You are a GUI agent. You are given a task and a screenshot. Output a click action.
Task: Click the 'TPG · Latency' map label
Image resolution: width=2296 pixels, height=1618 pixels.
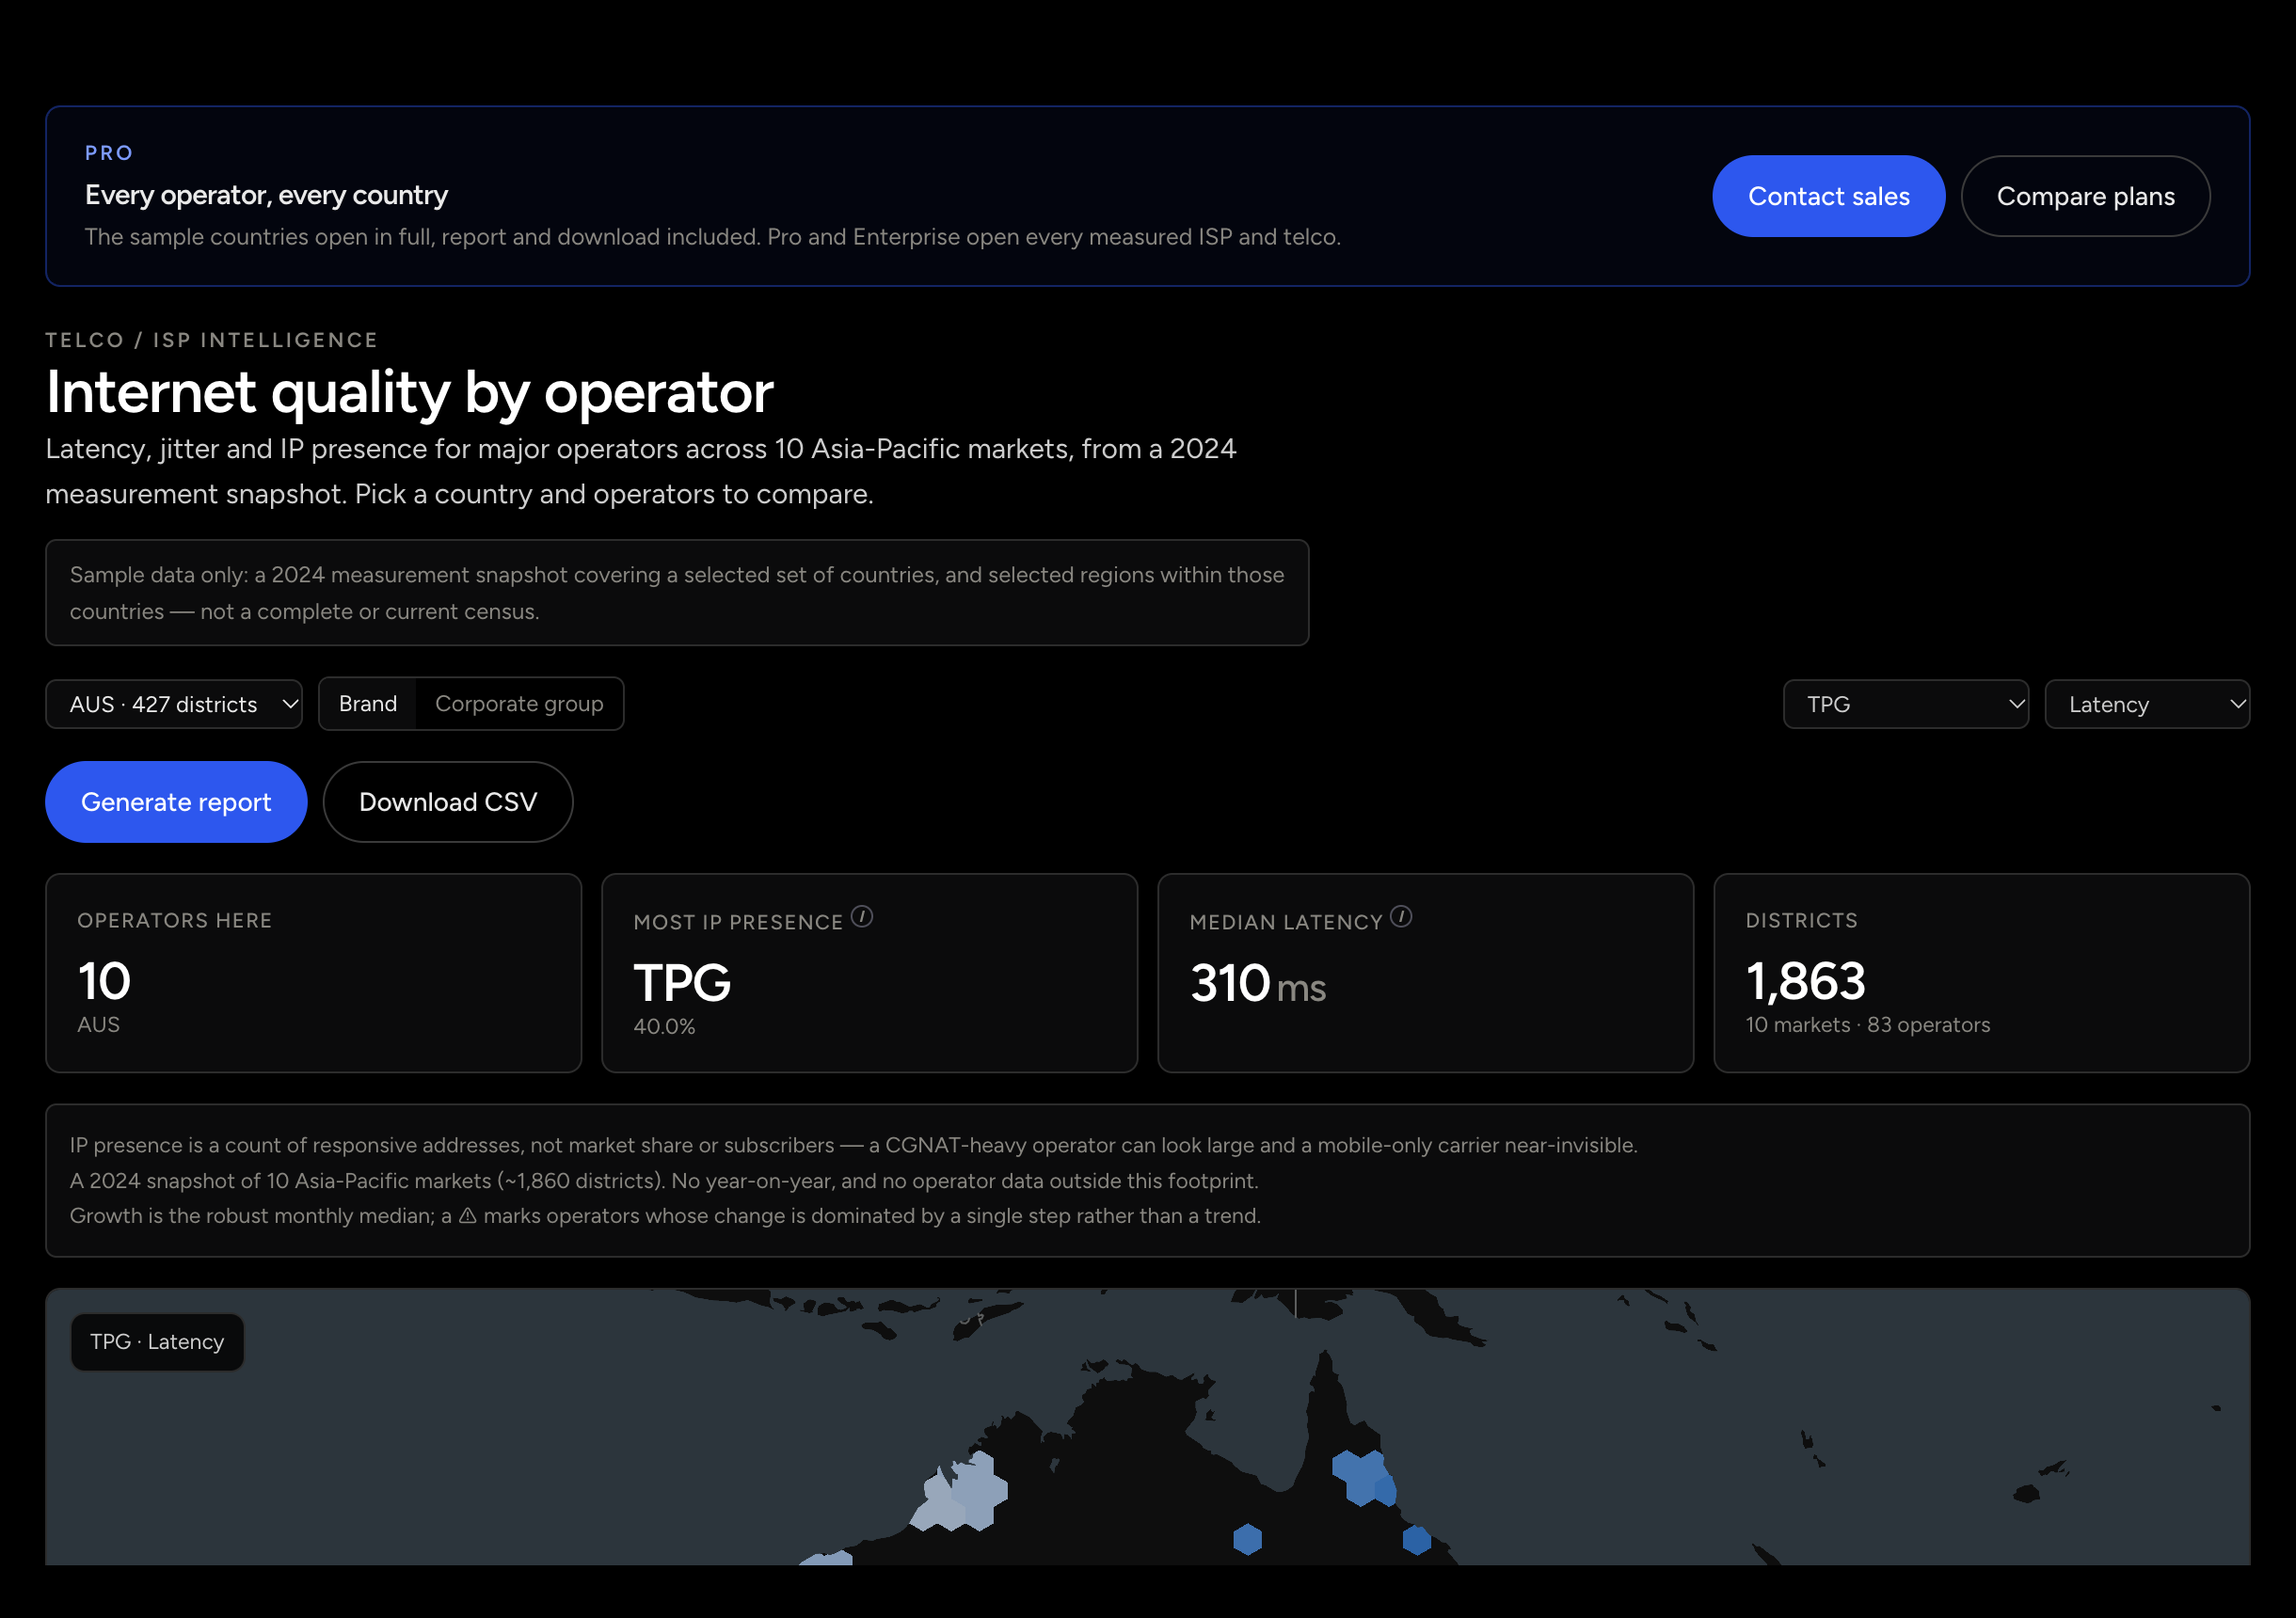point(157,1342)
